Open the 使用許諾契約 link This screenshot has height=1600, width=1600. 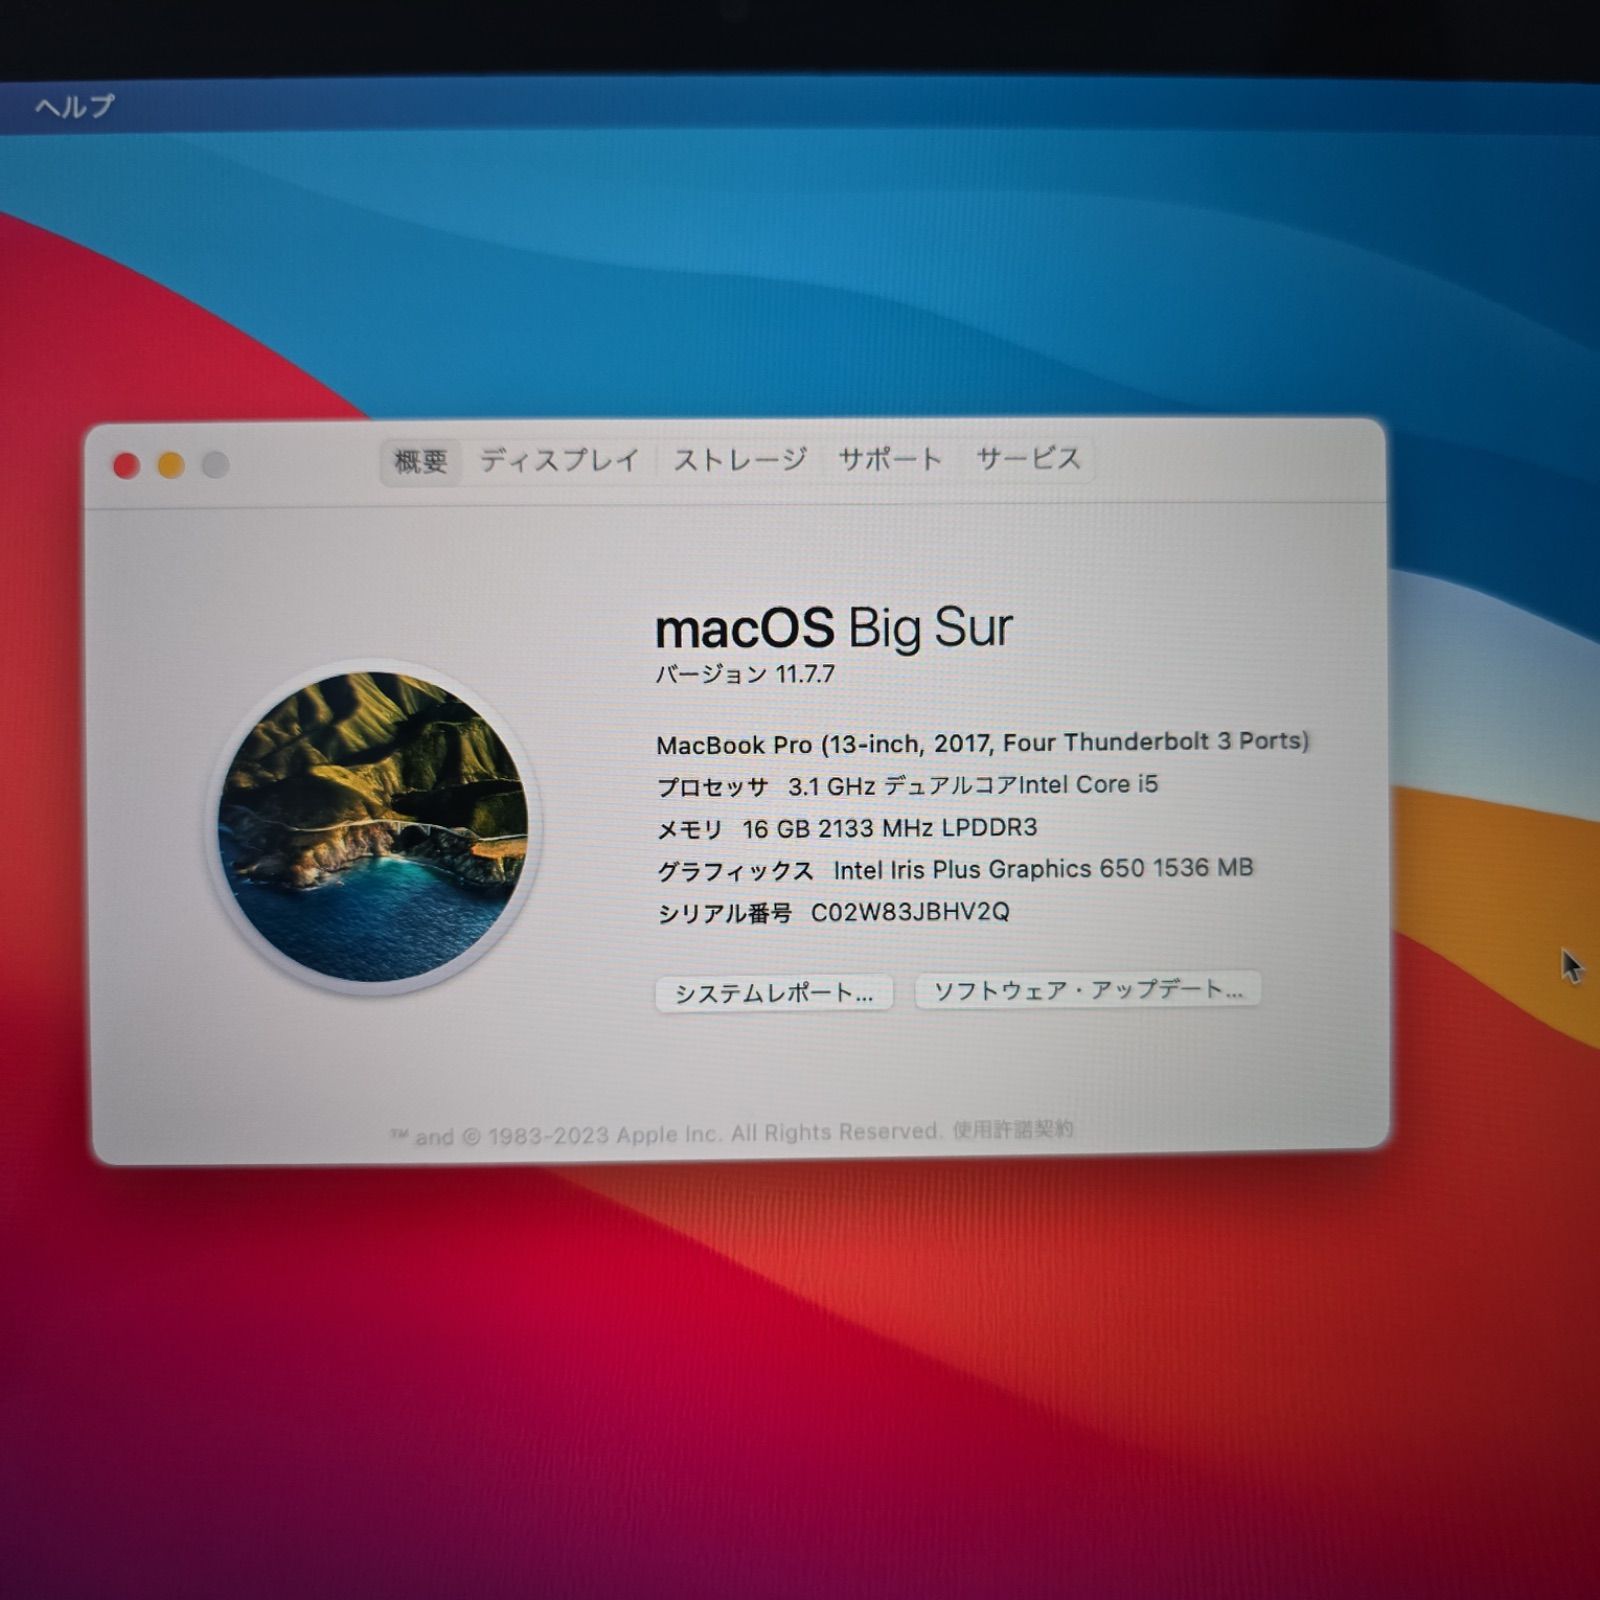click(x=1013, y=1129)
